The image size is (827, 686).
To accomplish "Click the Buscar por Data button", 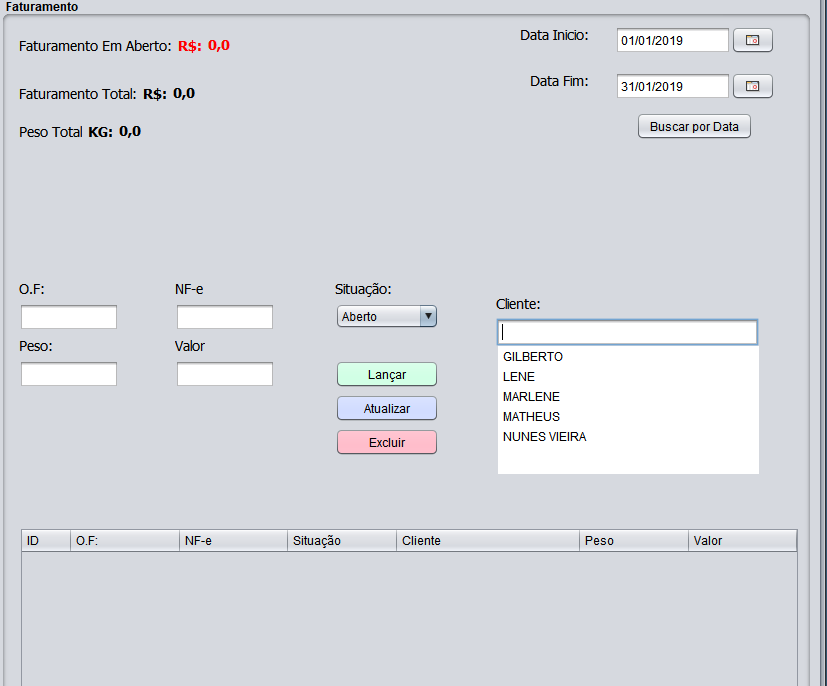I will [x=694, y=127].
